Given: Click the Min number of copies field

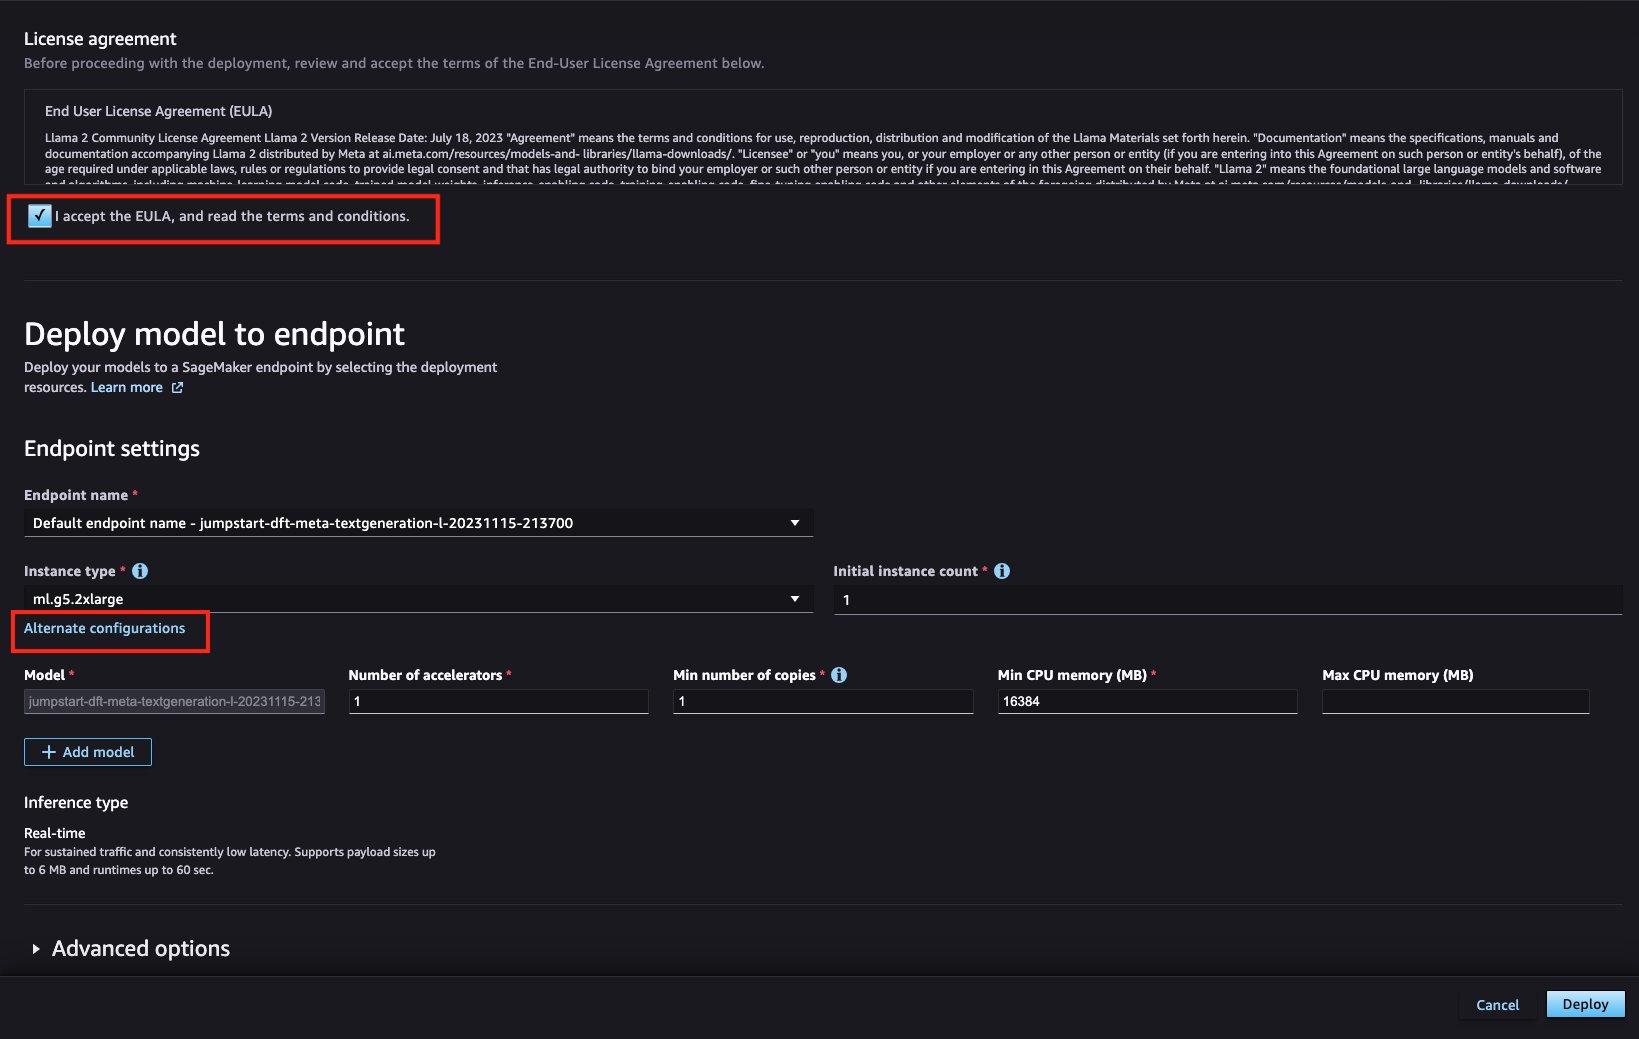Looking at the screenshot, I should [823, 701].
